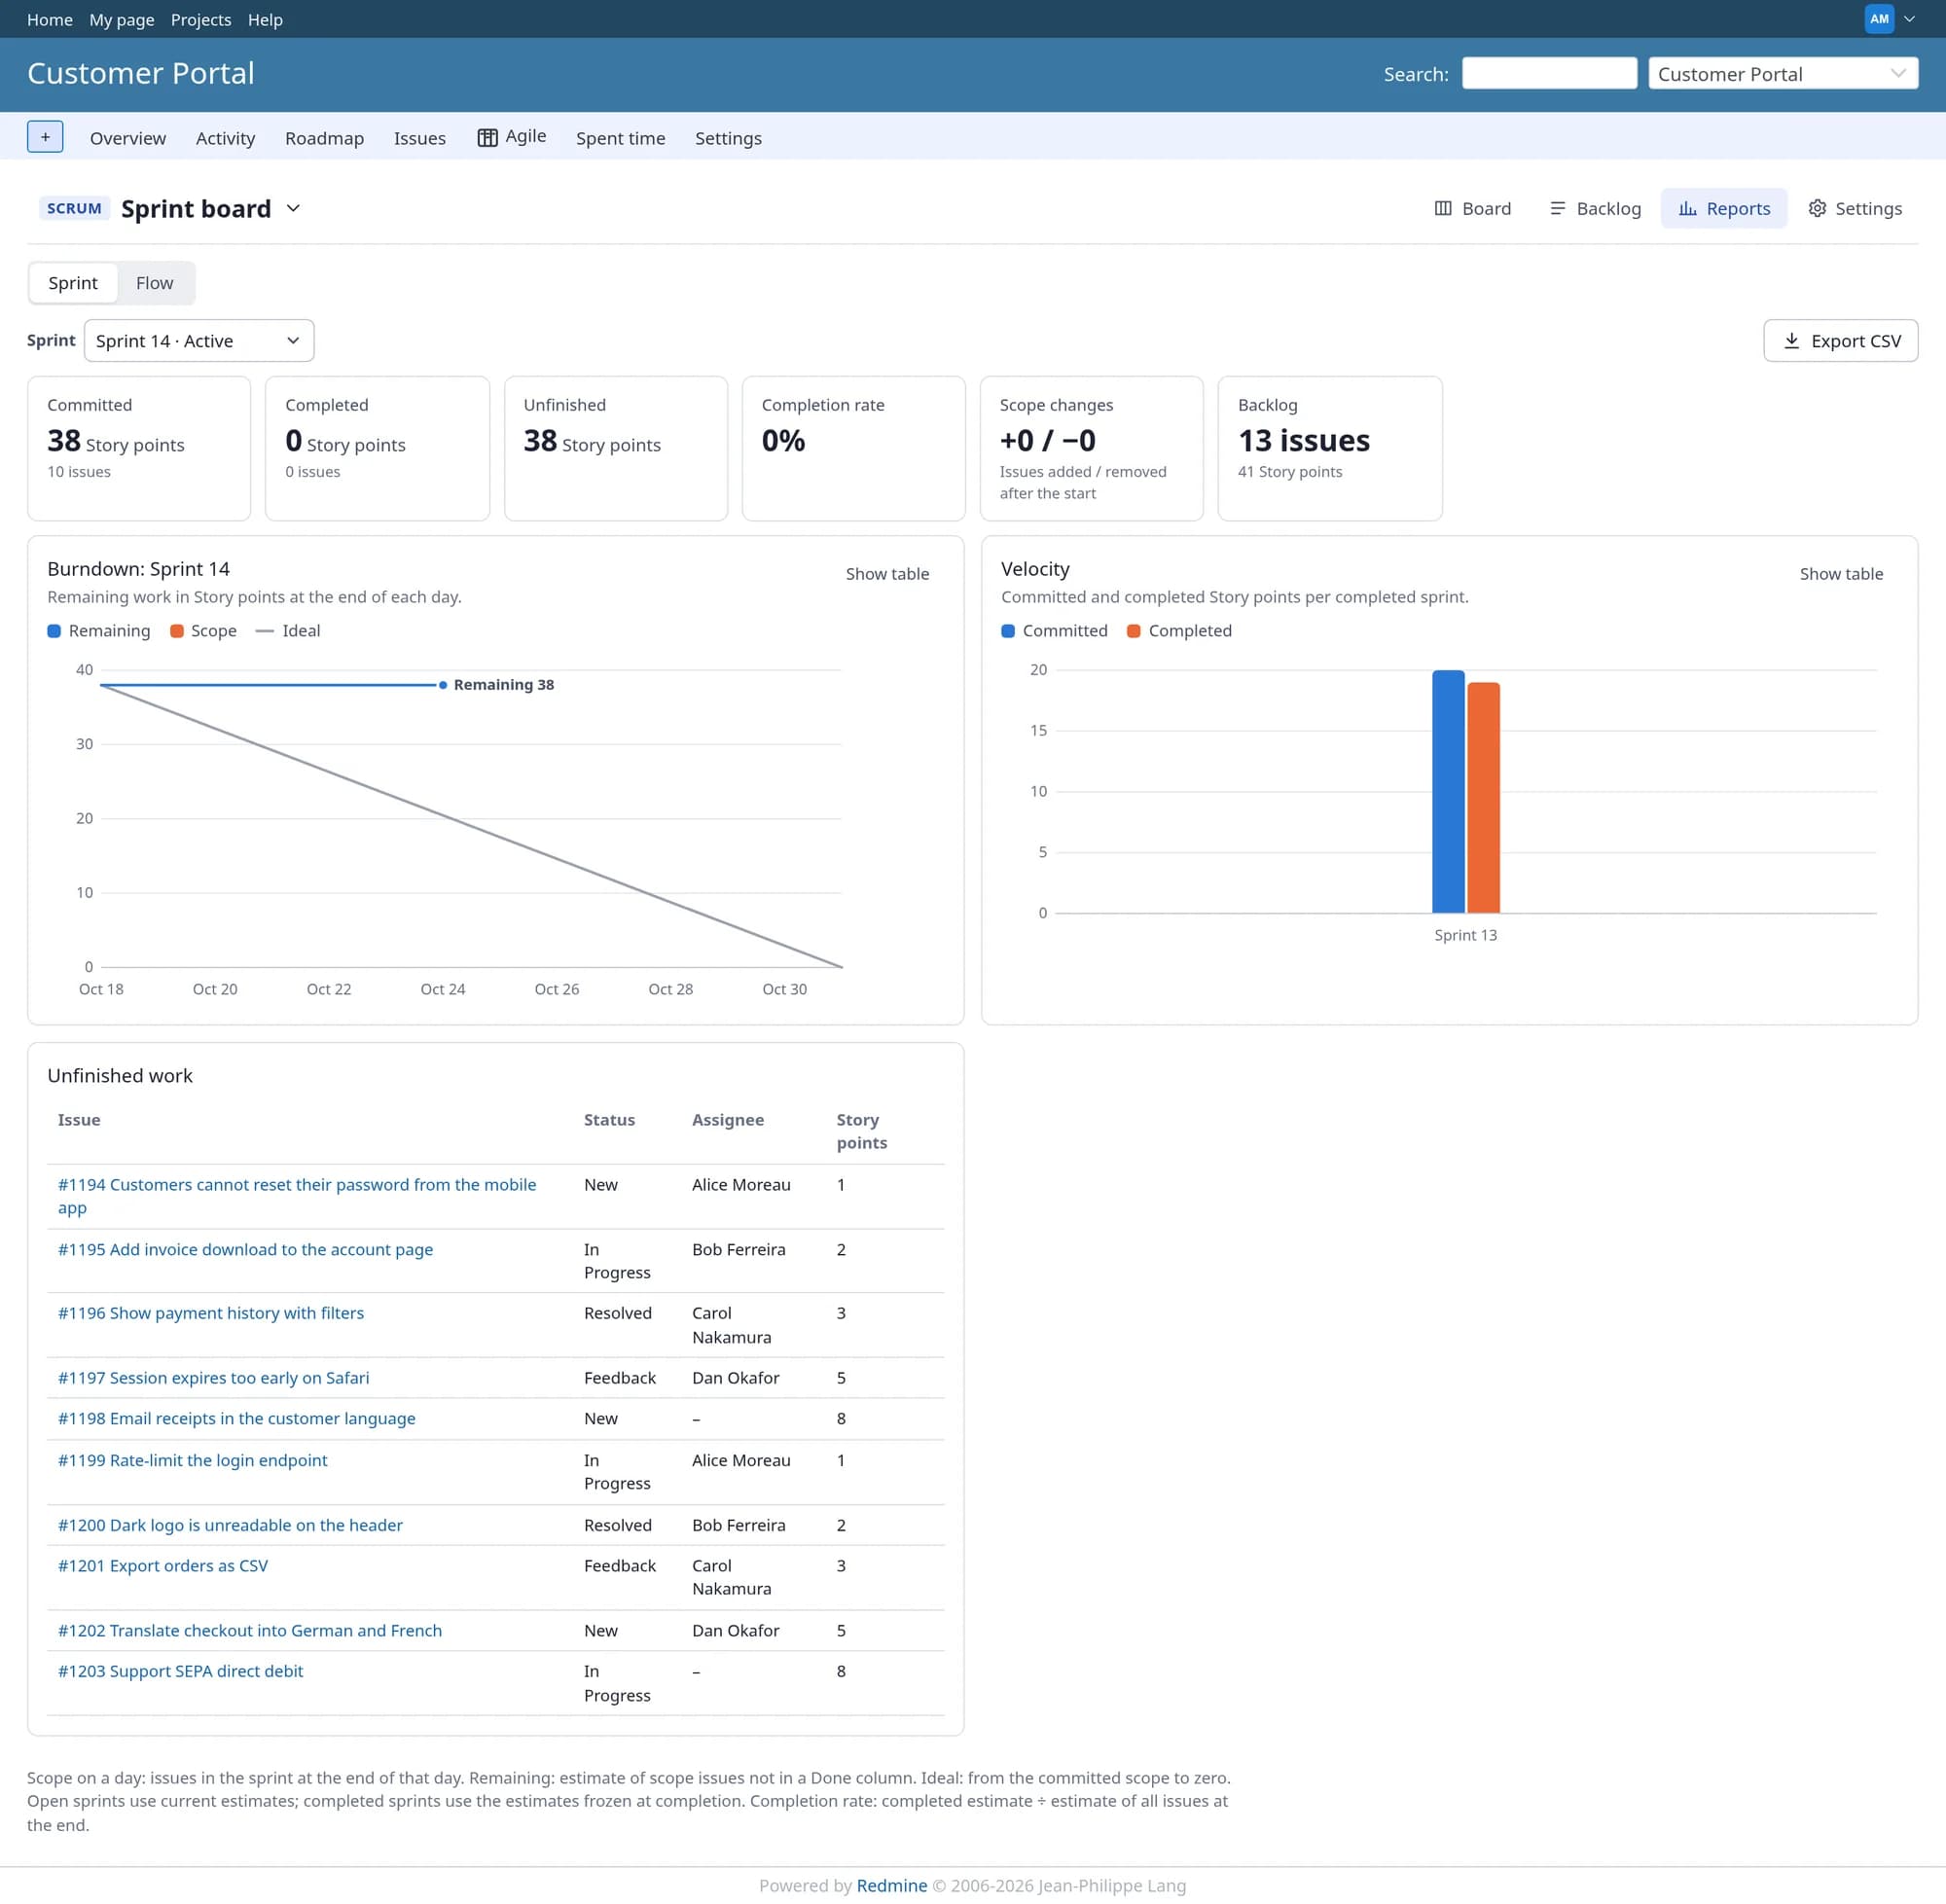This screenshot has height=1904, width=1946.
Task: Open the Roadmap tab
Action: pos(324,138)
